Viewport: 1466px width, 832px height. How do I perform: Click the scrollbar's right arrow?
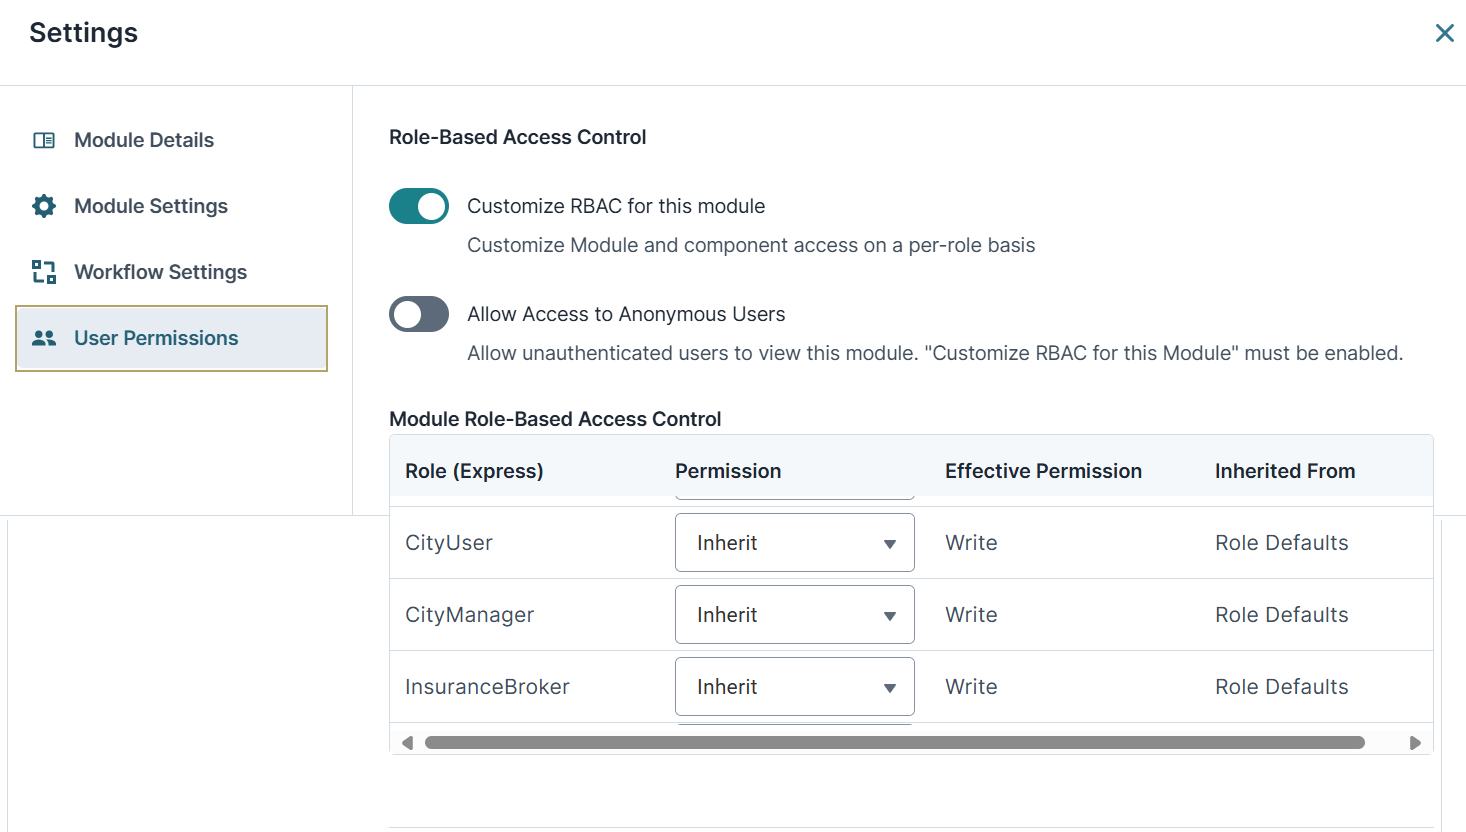(x=1415, y=743)
